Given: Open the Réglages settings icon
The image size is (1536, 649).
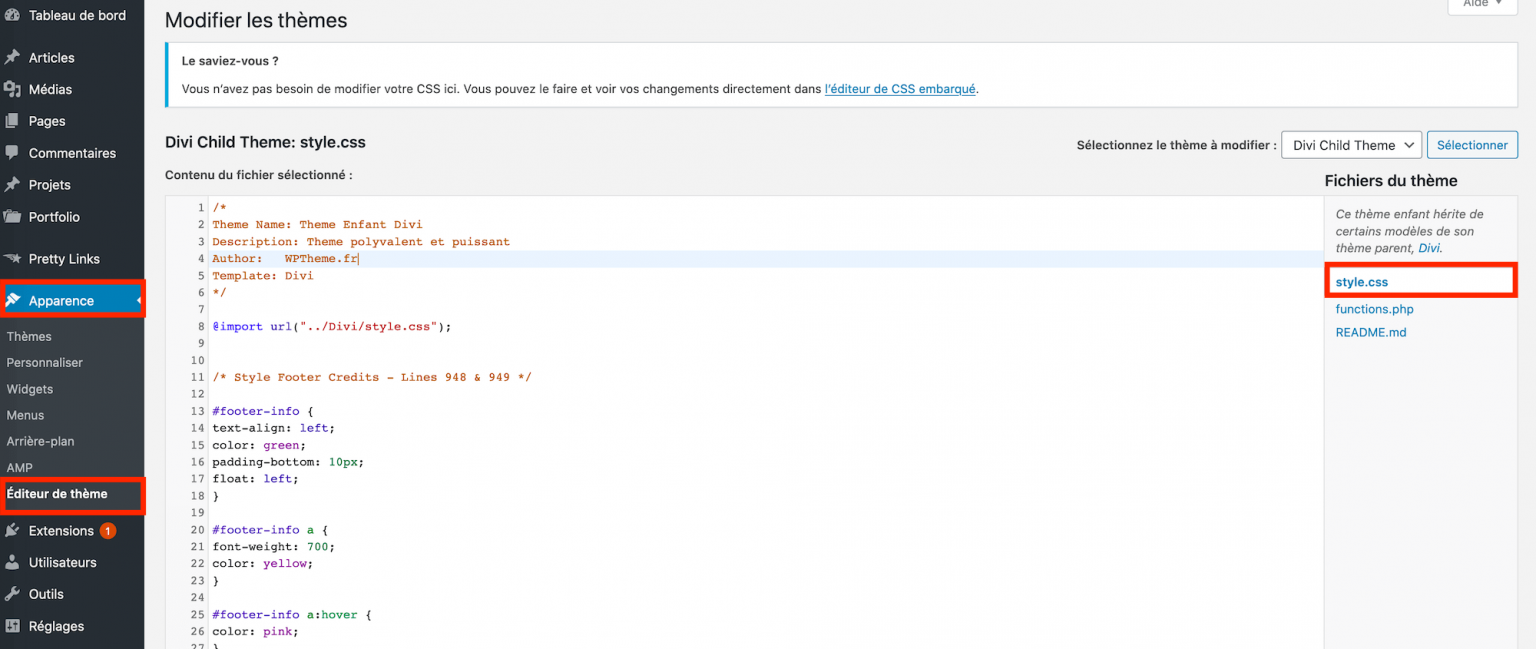Looking at the screenshot, I should pos(14,626).
